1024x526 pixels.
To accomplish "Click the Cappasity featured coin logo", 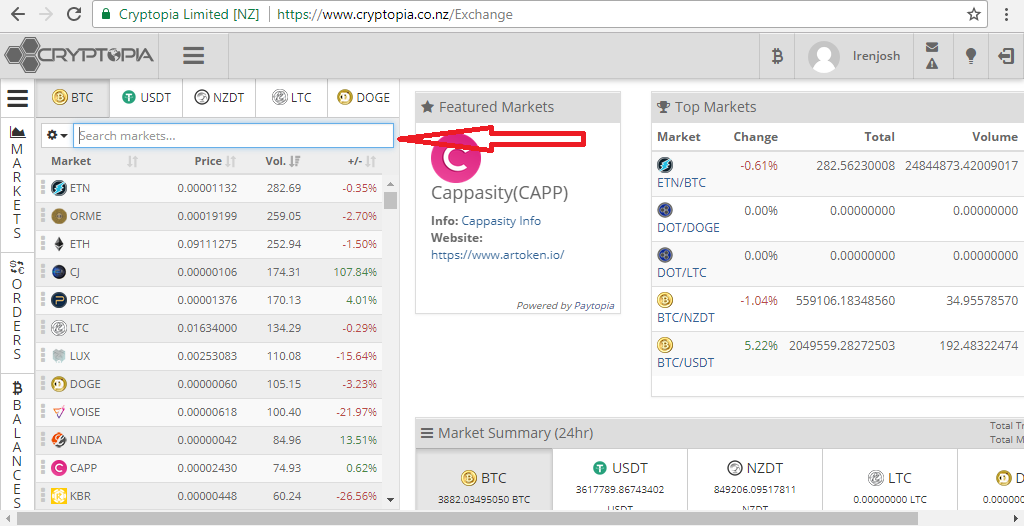I will pyautogui.click(x=456, y=158).
